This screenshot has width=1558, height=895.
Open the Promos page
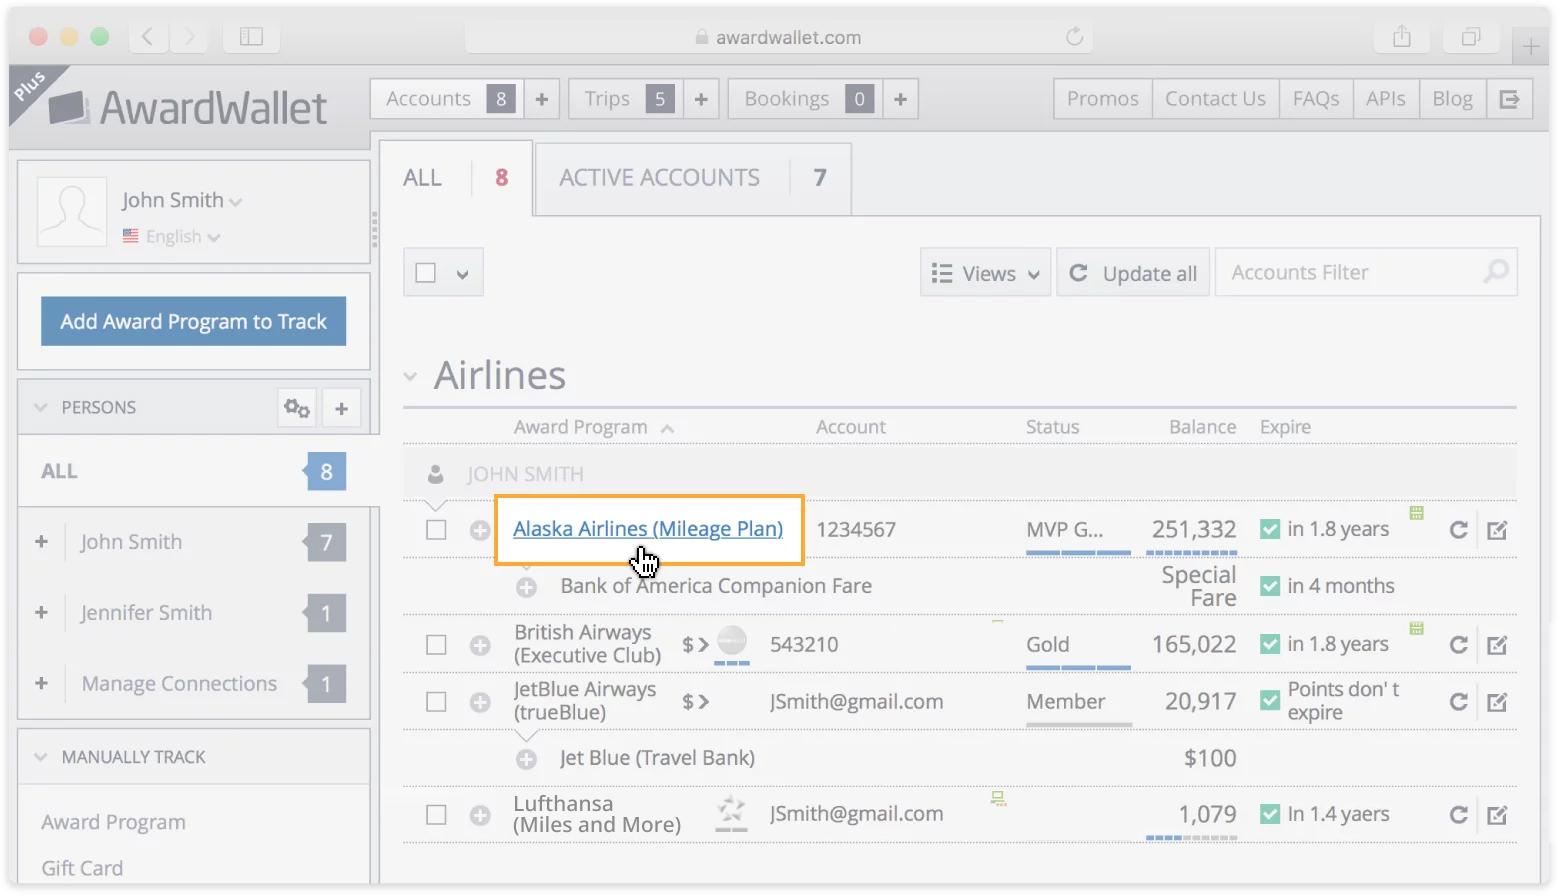click(x=1102, y=99)
